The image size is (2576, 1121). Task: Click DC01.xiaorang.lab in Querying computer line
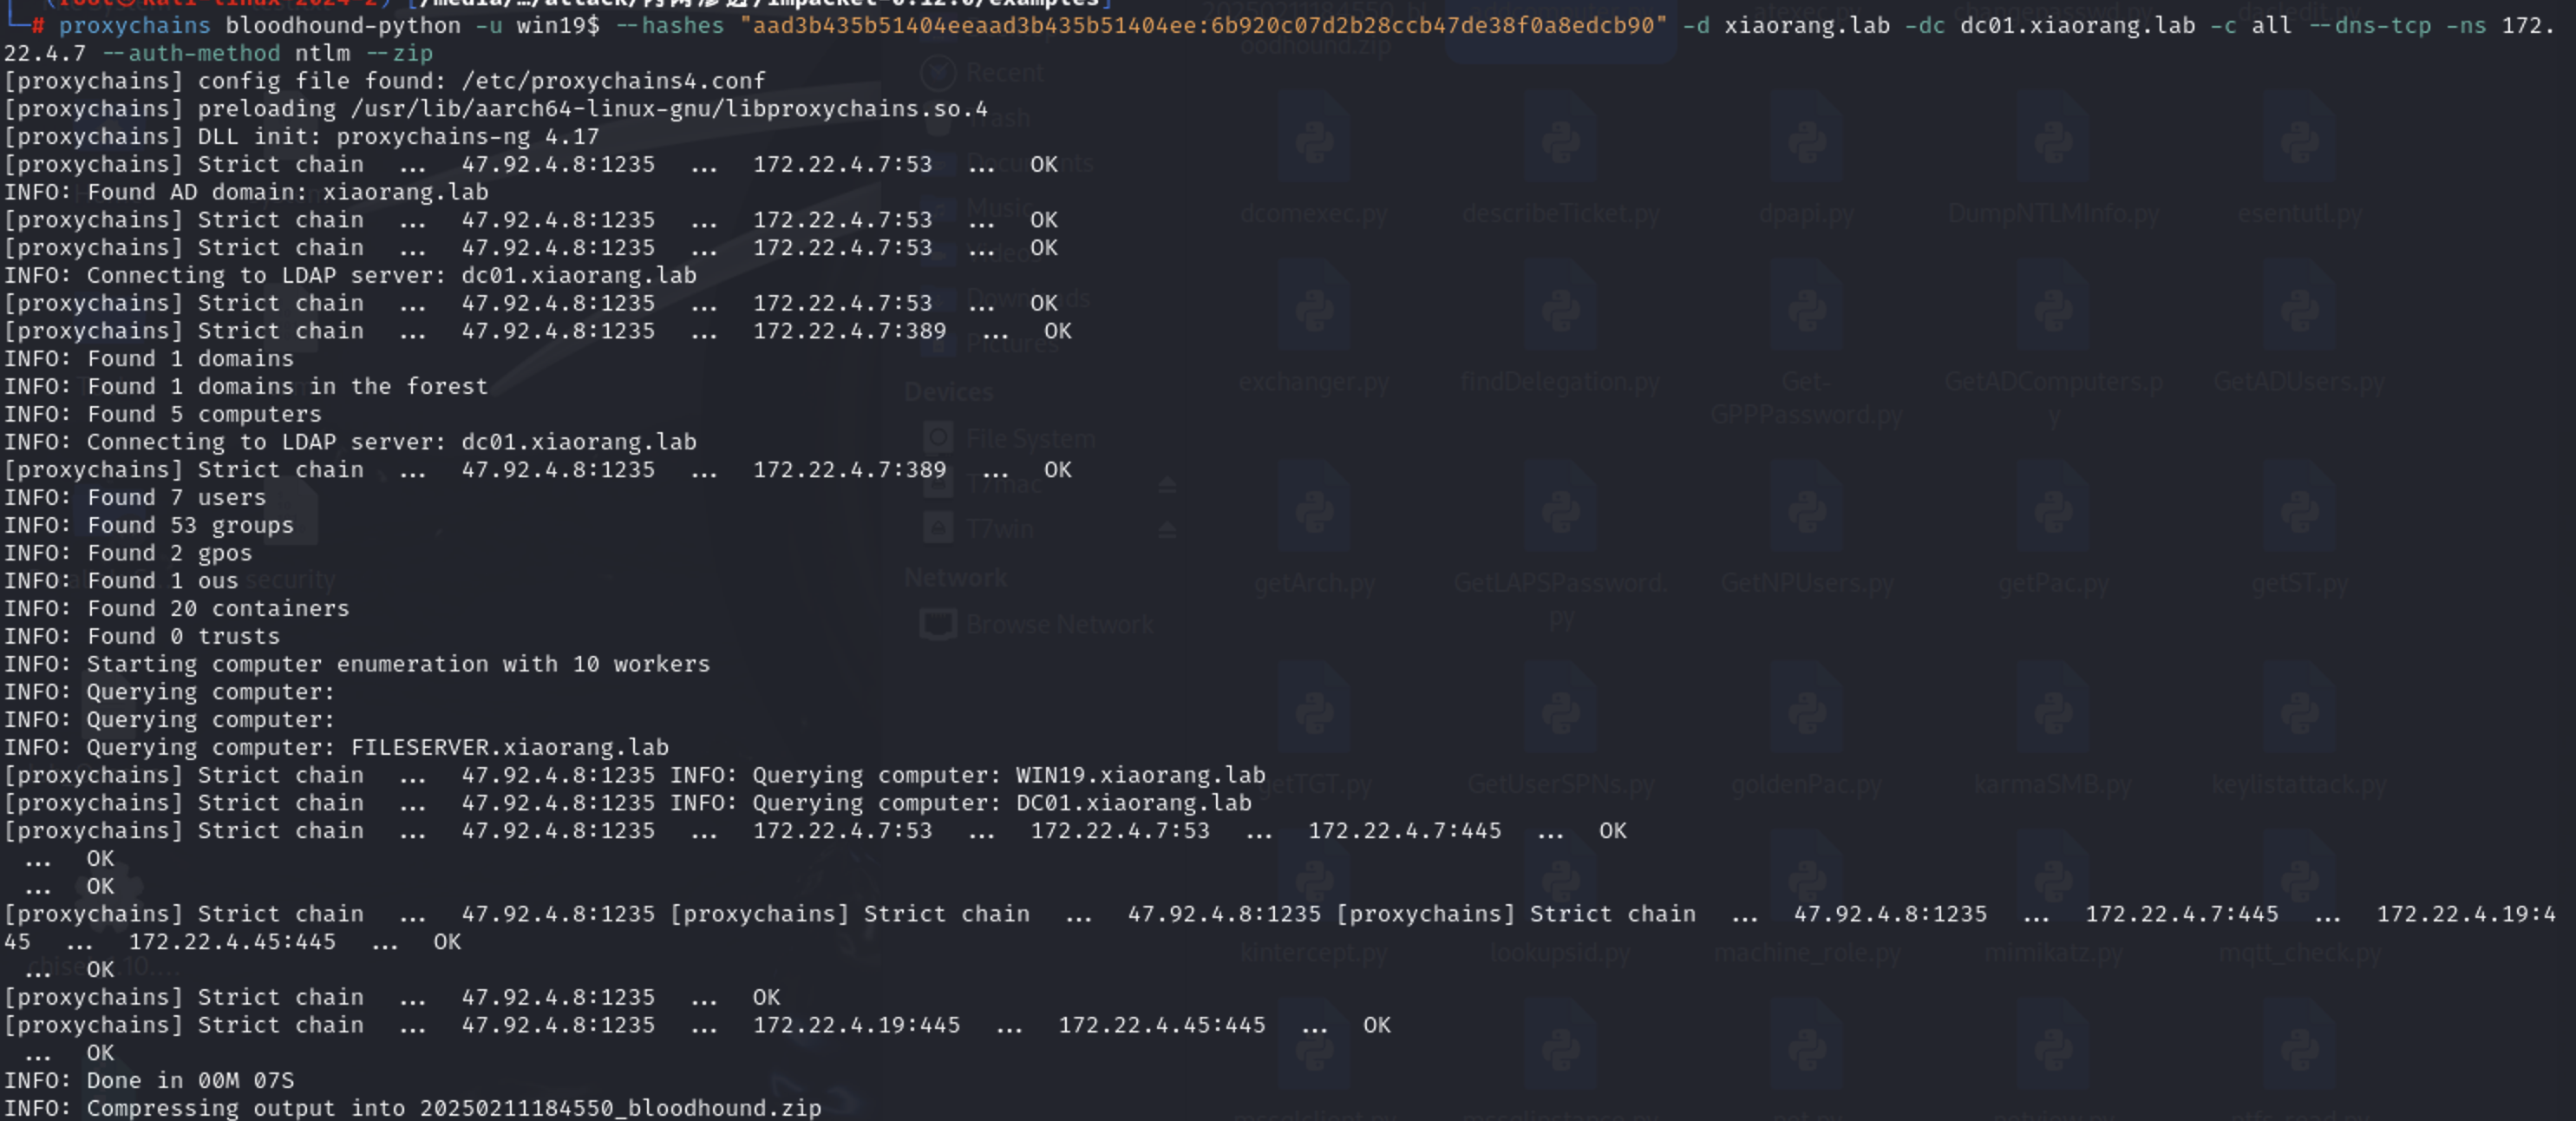click(1134, 803)
